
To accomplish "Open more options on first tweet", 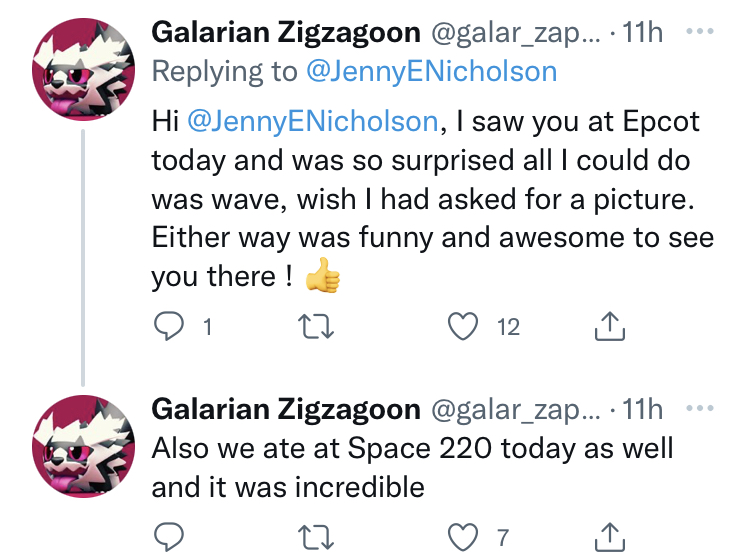I will point(701,31).
